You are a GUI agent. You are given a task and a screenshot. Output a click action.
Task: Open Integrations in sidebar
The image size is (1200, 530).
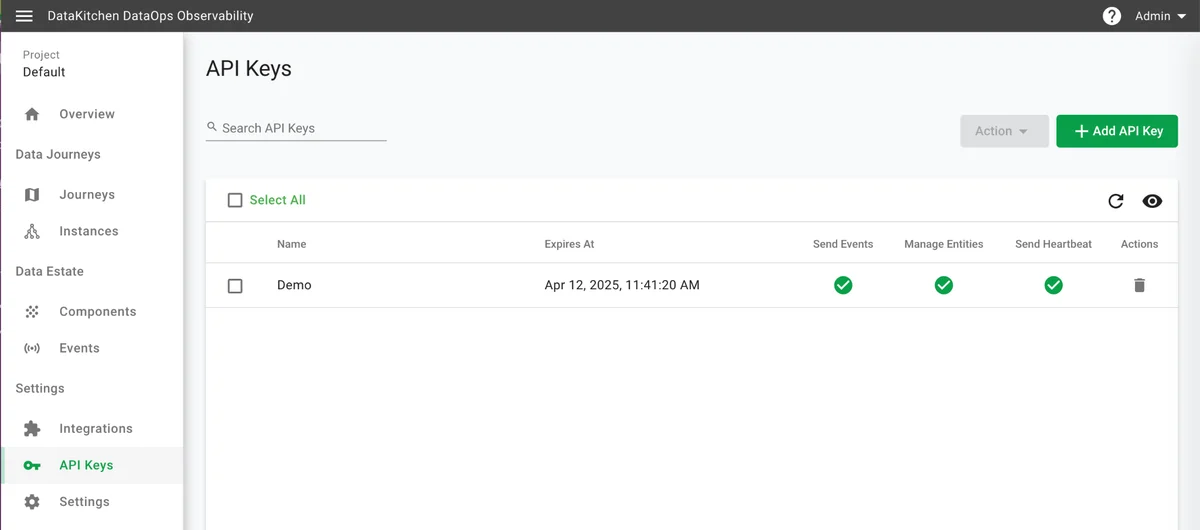tap(92, 429)
